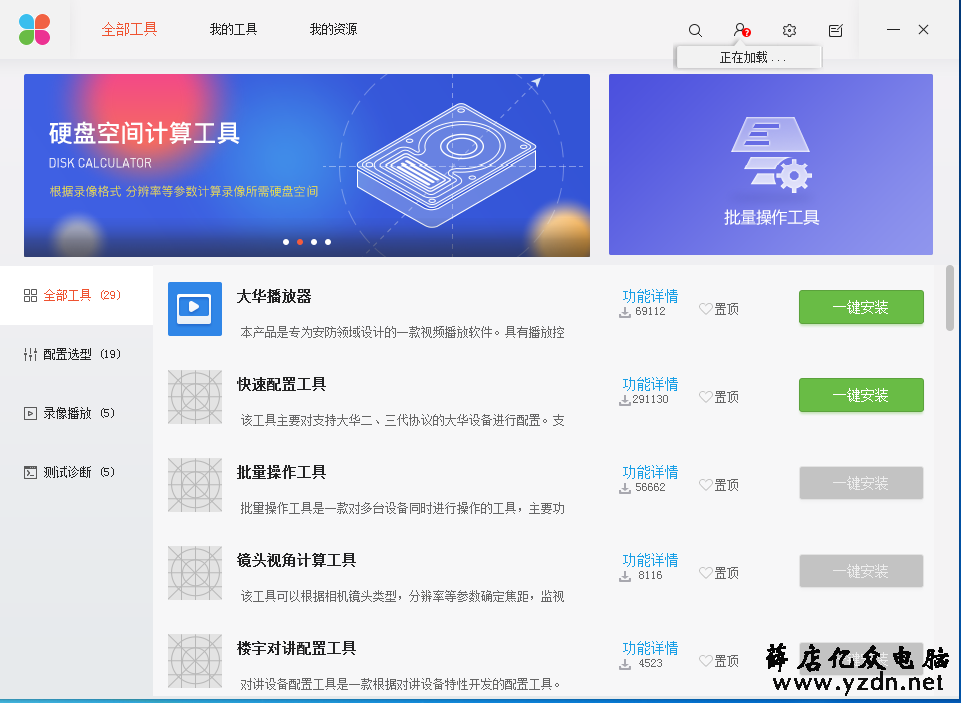Viewport: 961px width, 703px height.
Task: Switch to the 我的工具 tab
Action: pyautogui.click(x=234, y=29)
